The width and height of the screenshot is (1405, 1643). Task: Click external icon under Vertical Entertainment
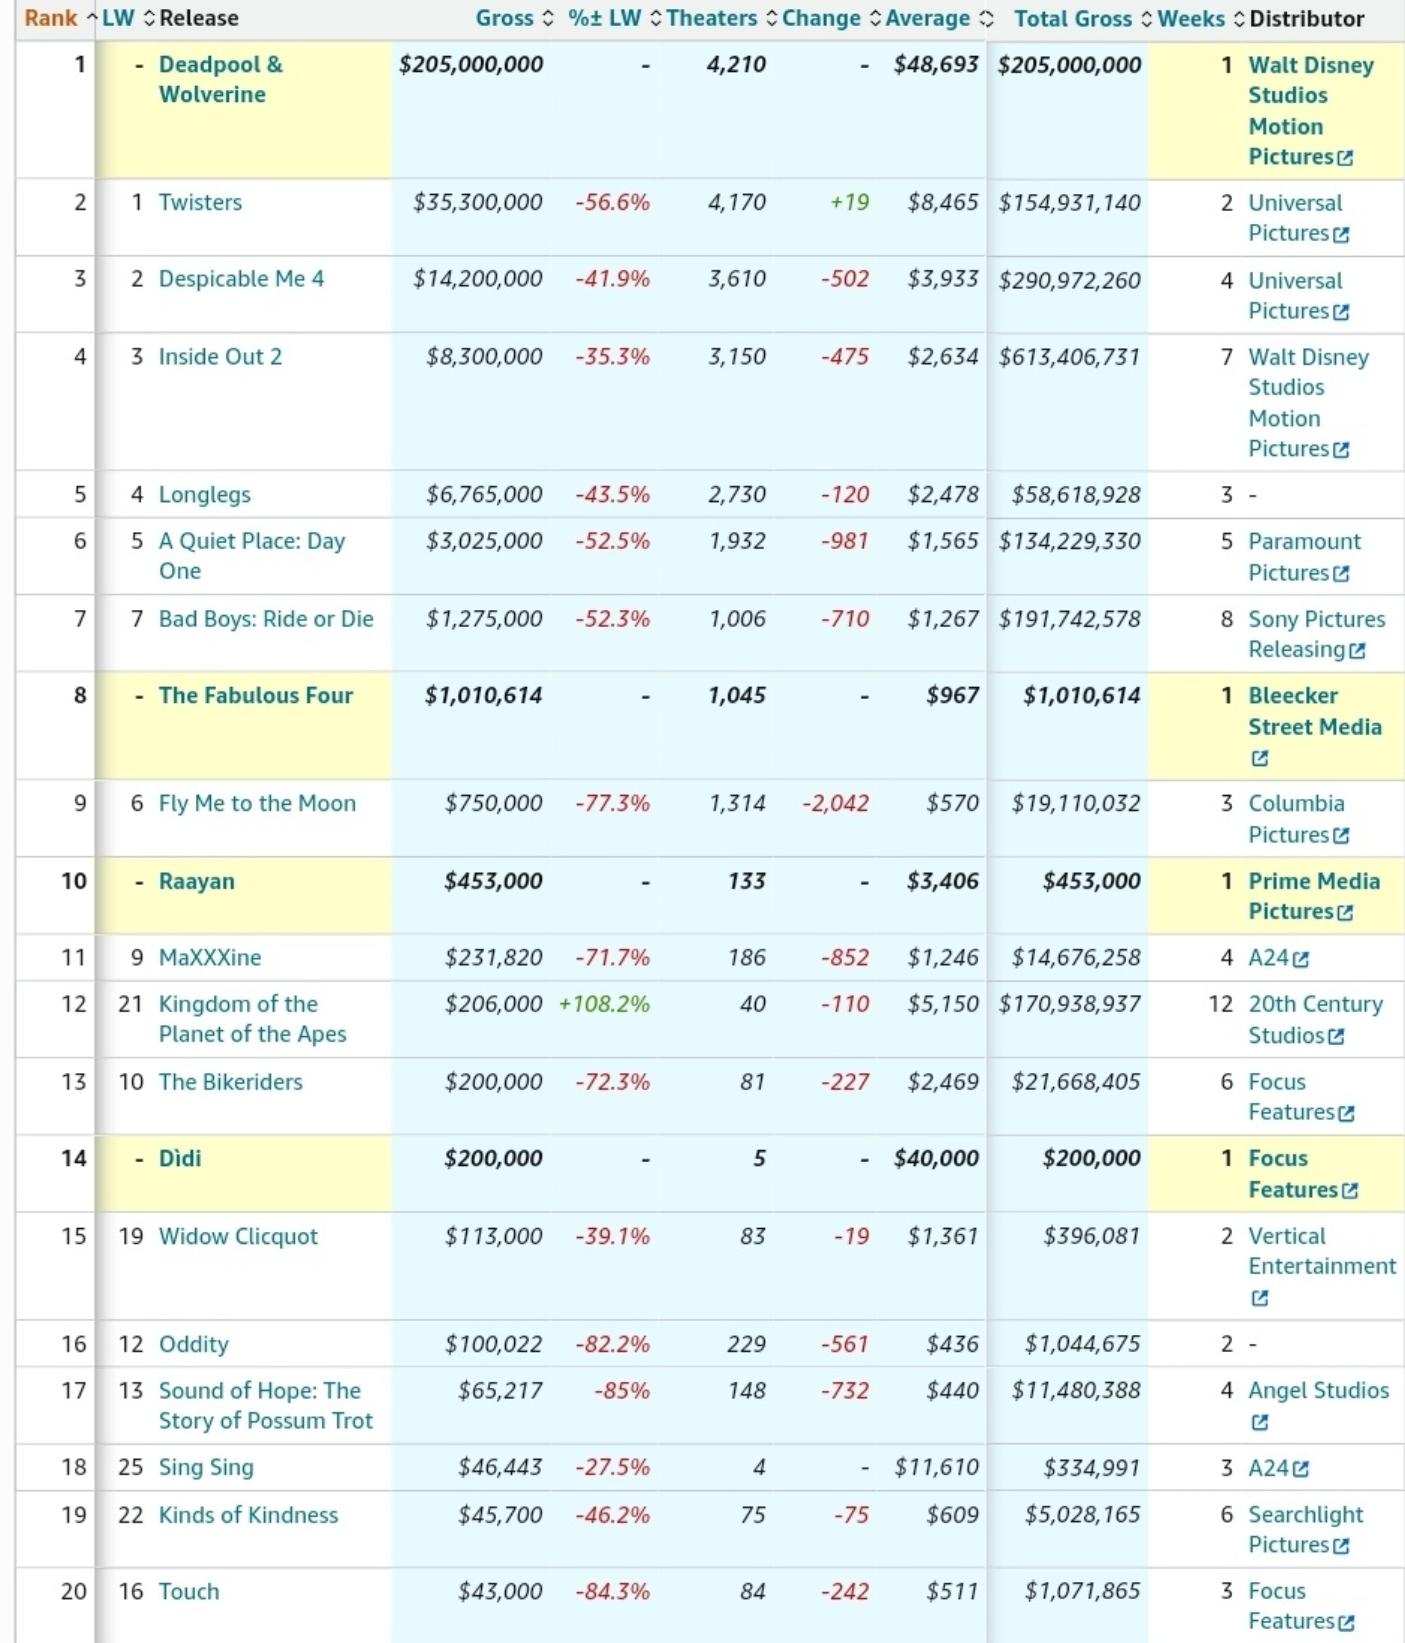(x=1260, y=1299)
